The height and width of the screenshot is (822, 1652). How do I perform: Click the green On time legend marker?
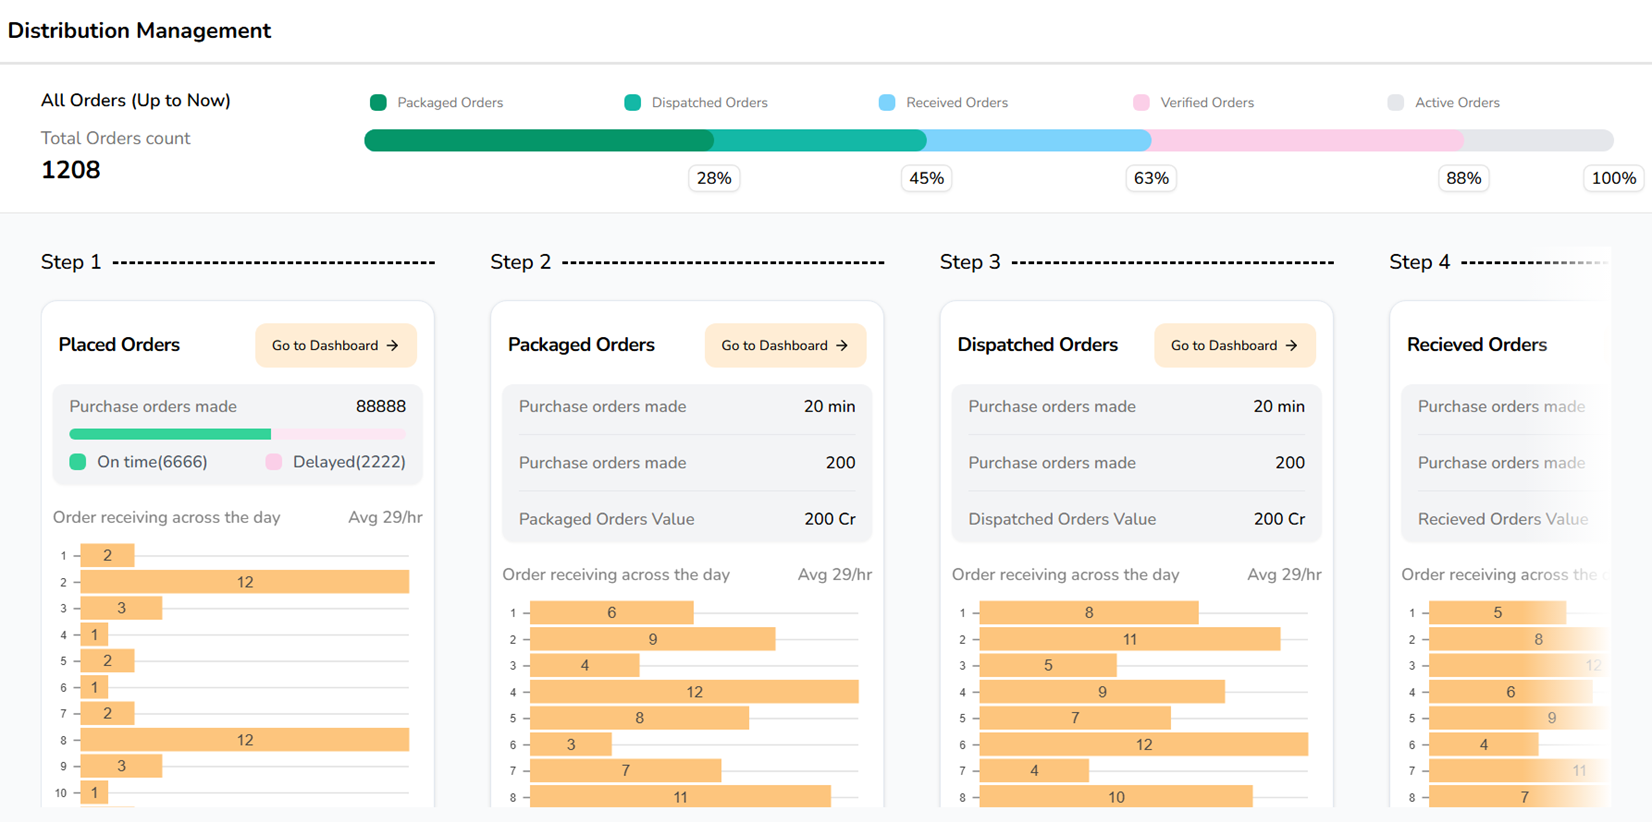78,462
